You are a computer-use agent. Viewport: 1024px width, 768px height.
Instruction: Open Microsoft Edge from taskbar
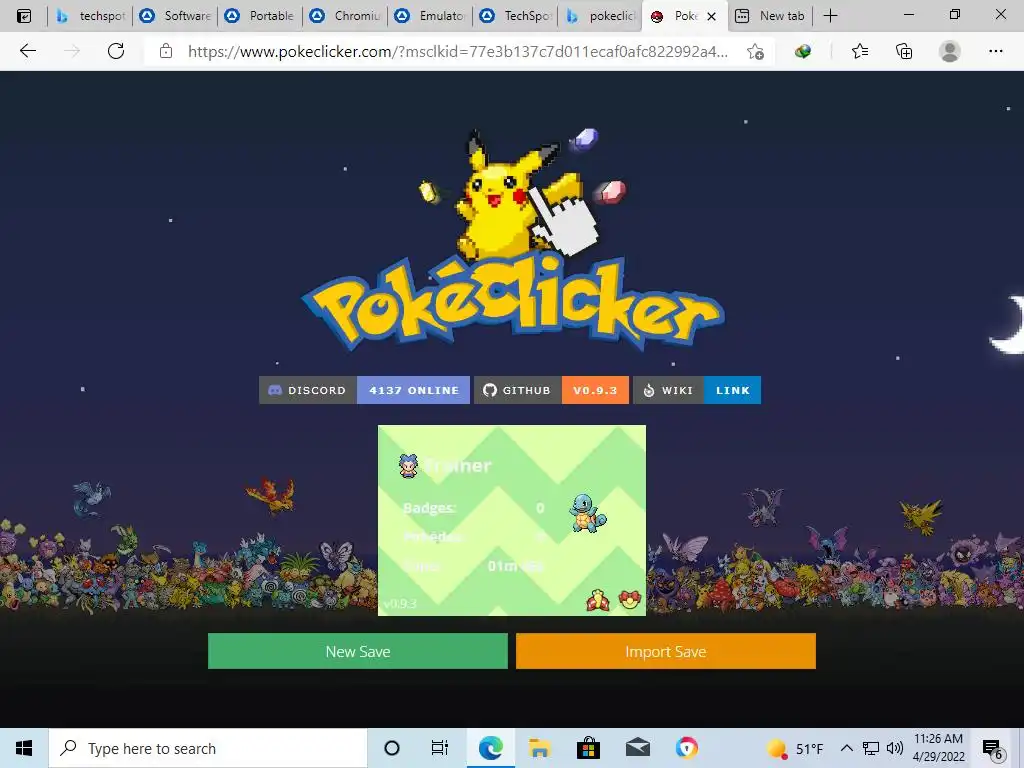490,748
